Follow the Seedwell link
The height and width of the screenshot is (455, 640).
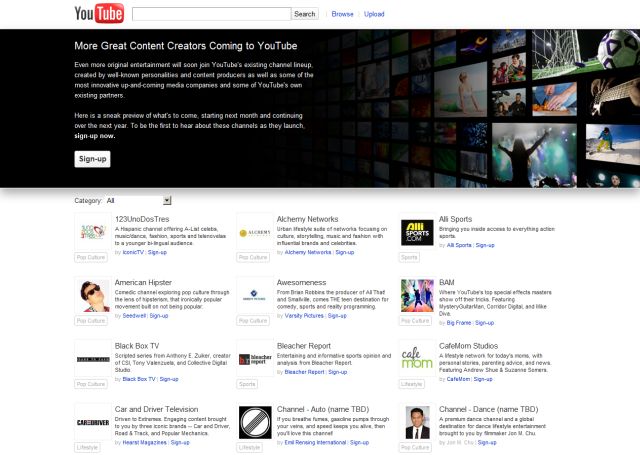[x=134, y=315]
